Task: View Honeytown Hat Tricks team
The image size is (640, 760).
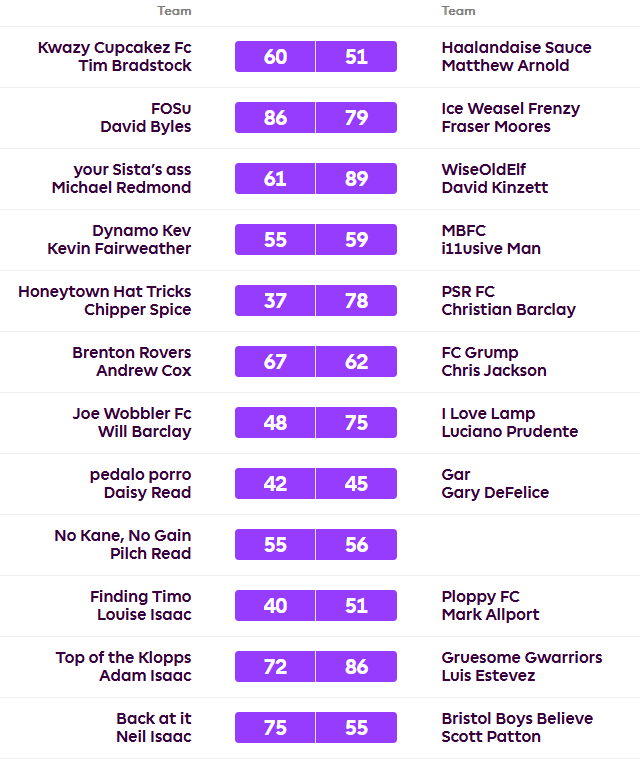Action: (104, 292)
